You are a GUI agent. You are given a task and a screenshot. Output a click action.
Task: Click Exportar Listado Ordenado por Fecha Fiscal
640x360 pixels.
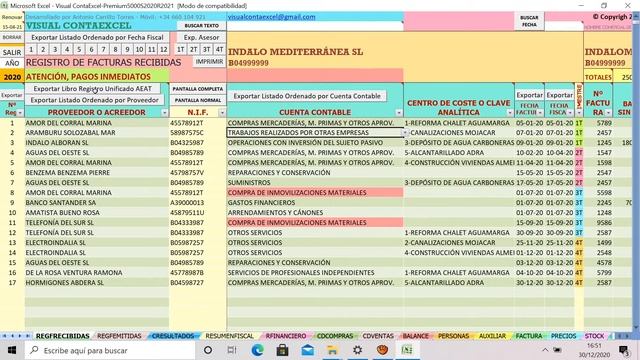click(97, 37)
